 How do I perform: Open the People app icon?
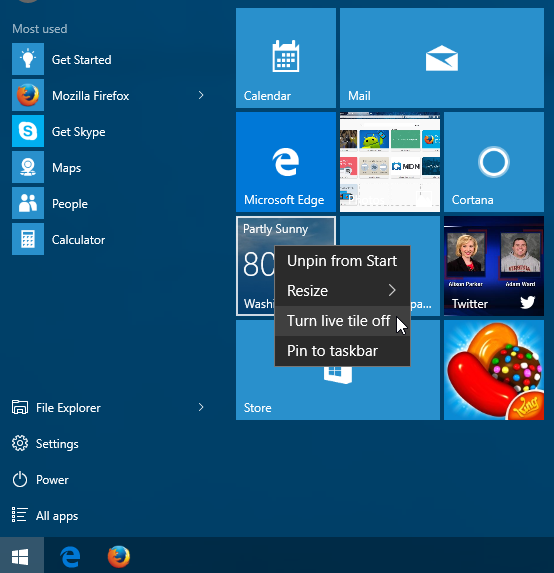pos(28,203)
